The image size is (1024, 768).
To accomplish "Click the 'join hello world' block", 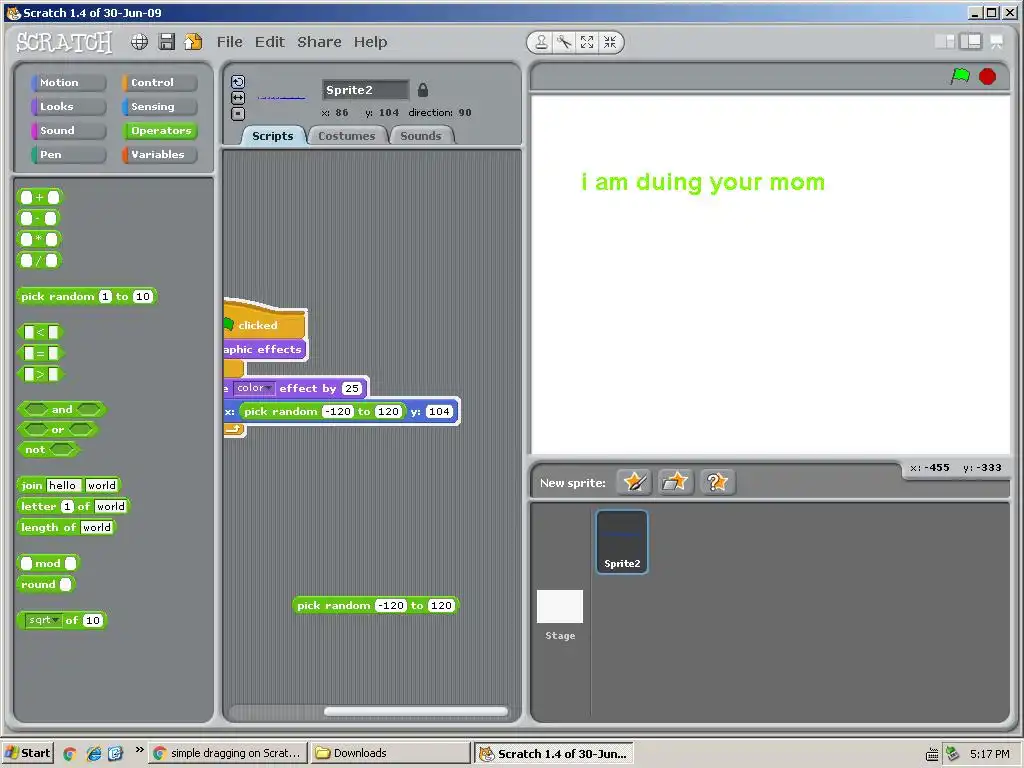I will pyautogui.click(x=69, y=485).
